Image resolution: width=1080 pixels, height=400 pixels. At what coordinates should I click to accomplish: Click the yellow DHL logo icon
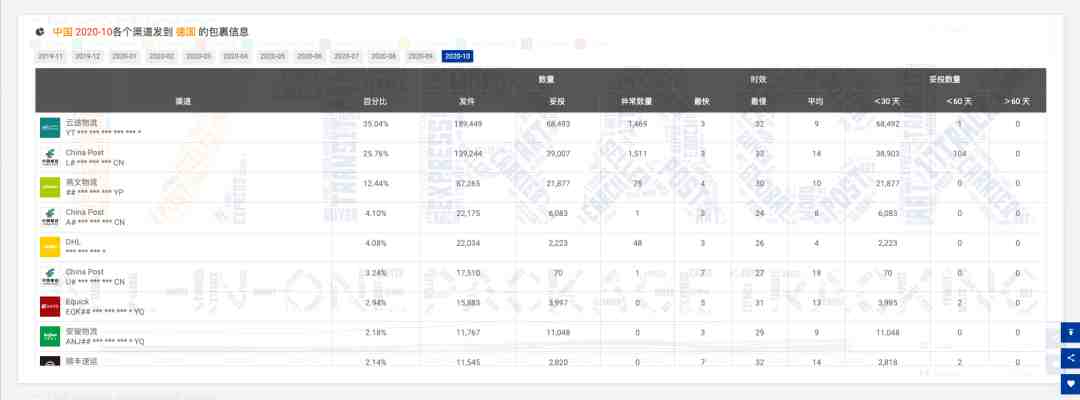(50, 246)
